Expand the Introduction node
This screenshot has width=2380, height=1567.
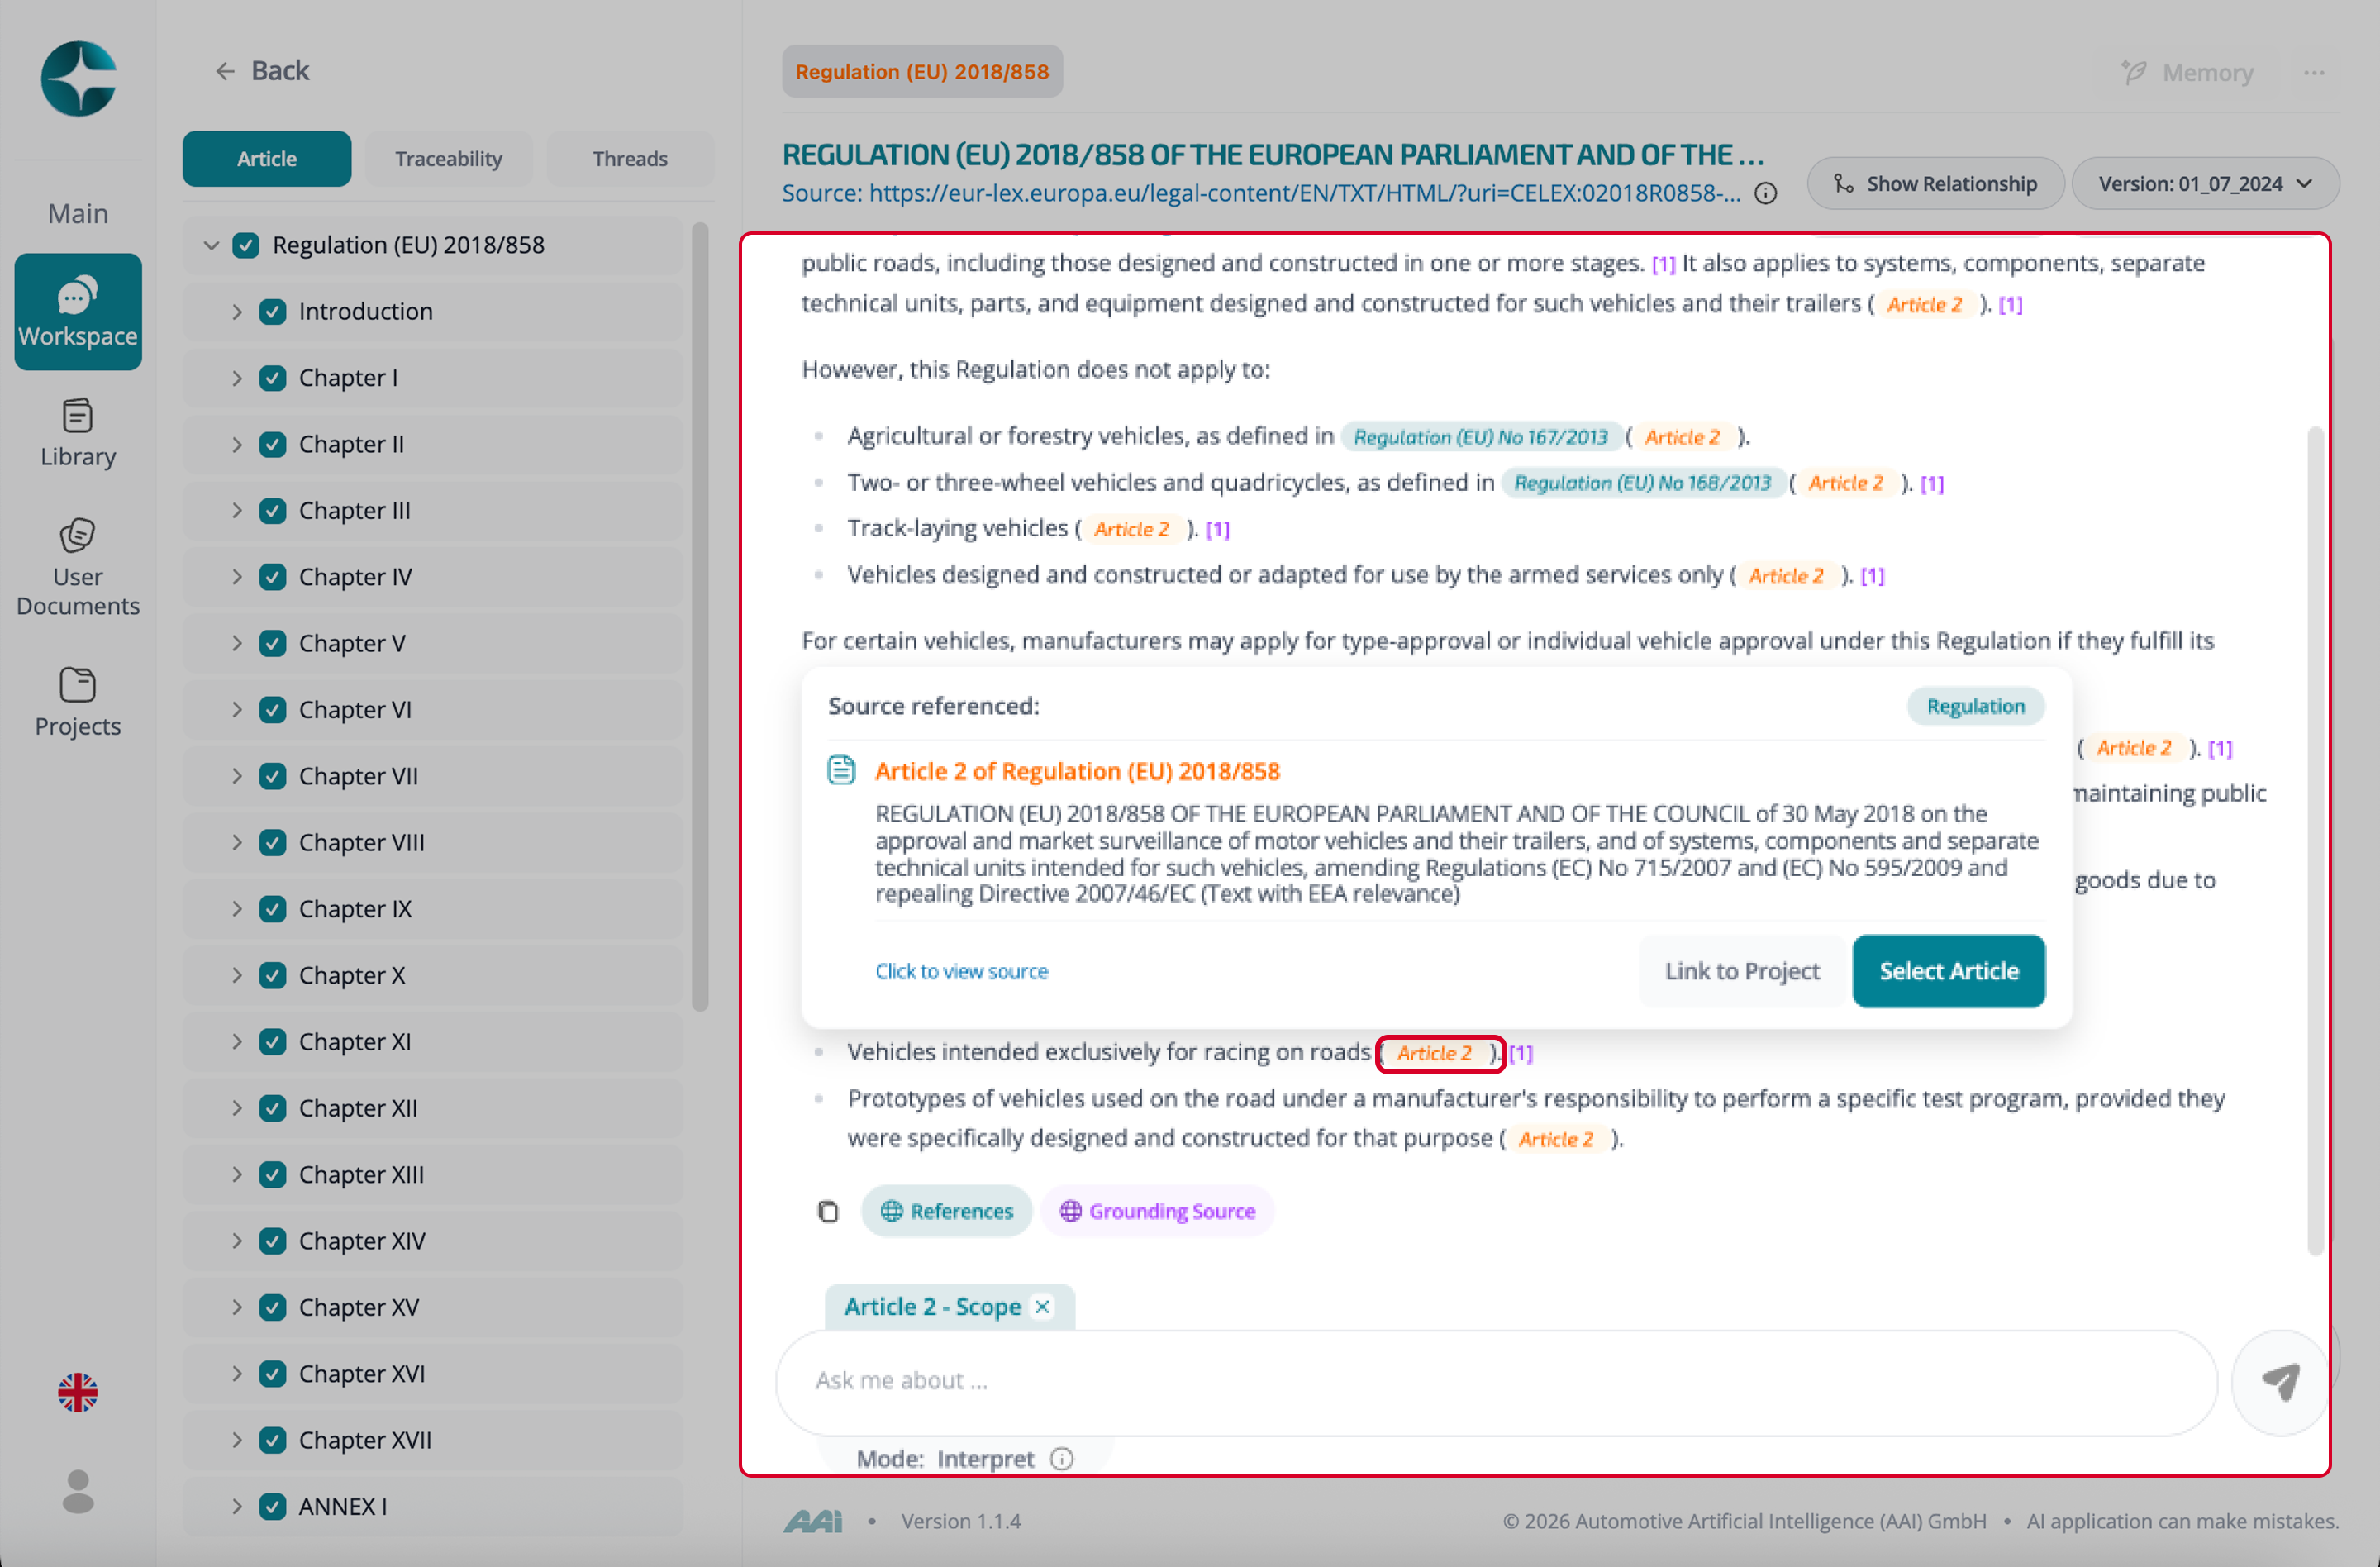point(237,311)
